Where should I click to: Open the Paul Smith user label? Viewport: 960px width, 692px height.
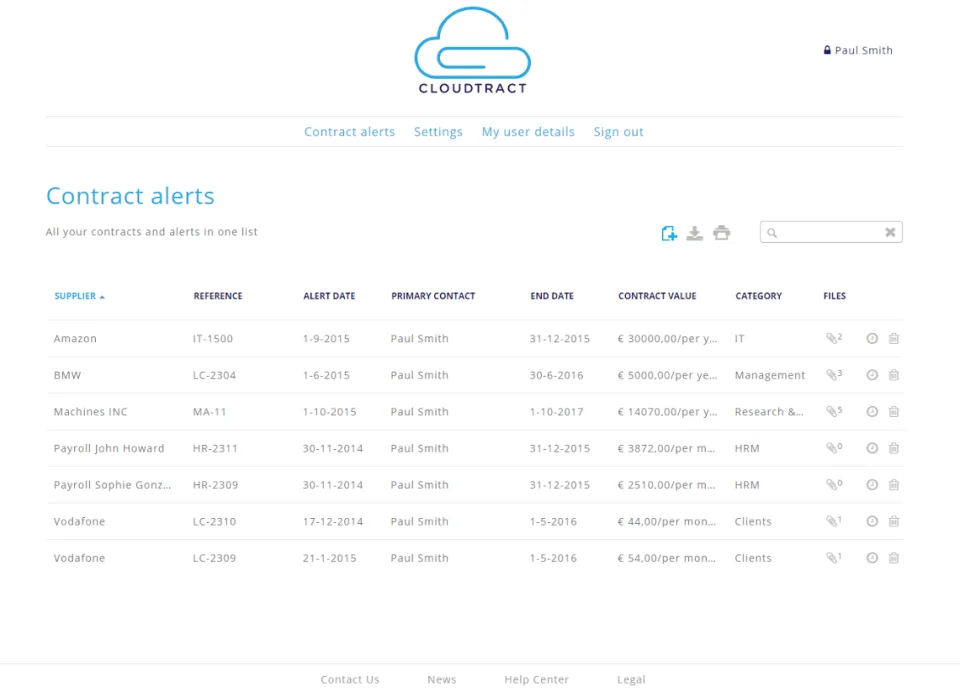pos(858,50)
